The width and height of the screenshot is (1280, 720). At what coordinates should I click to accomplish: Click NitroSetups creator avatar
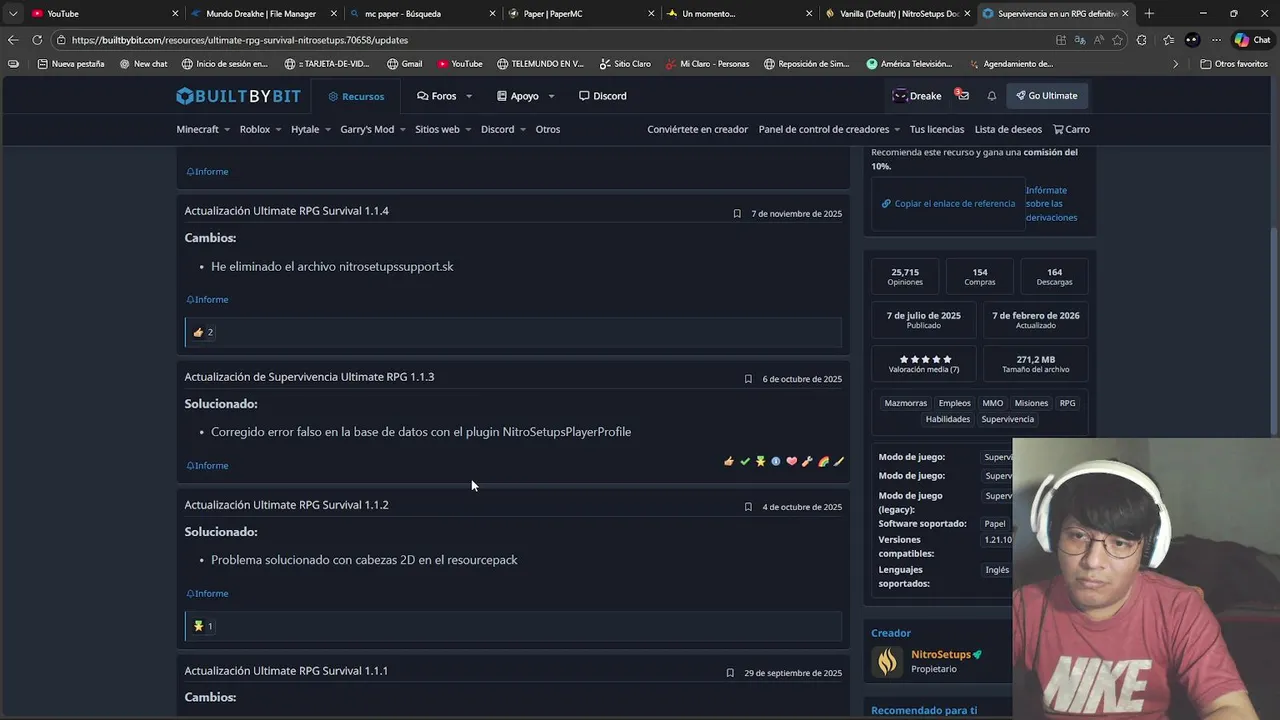[887, 661]
